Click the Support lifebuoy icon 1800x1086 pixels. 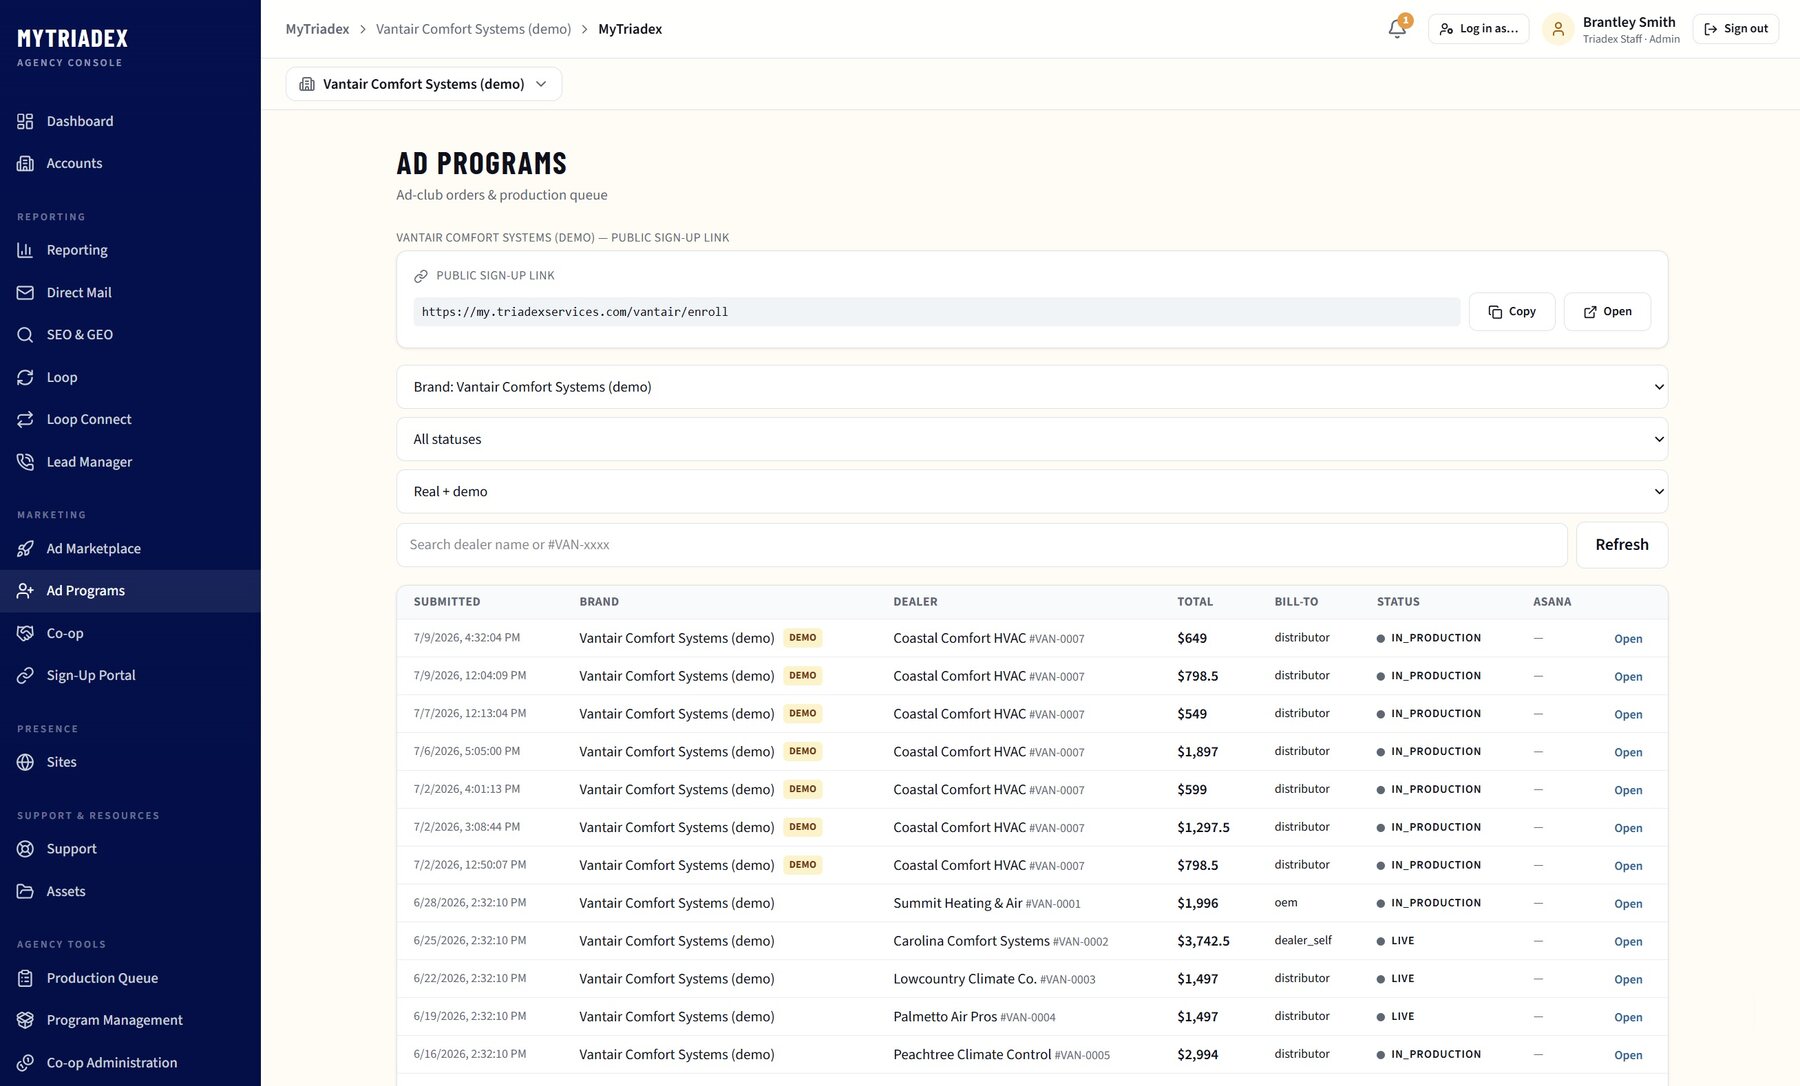point(25,849)
